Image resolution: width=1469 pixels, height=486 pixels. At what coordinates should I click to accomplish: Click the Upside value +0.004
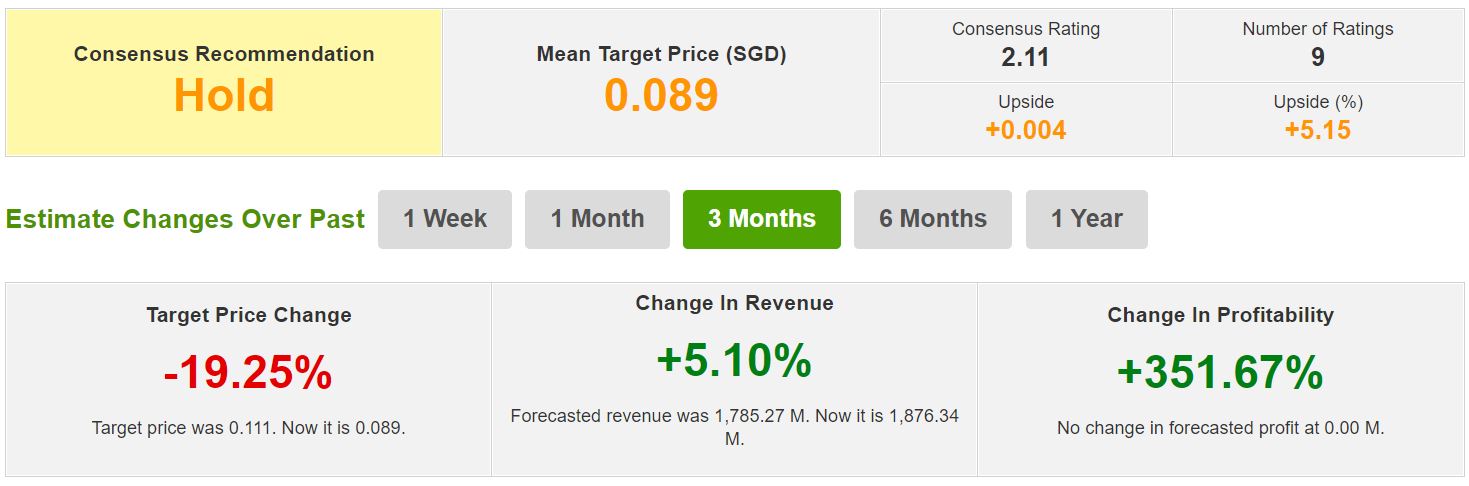tap(1025, 130)
